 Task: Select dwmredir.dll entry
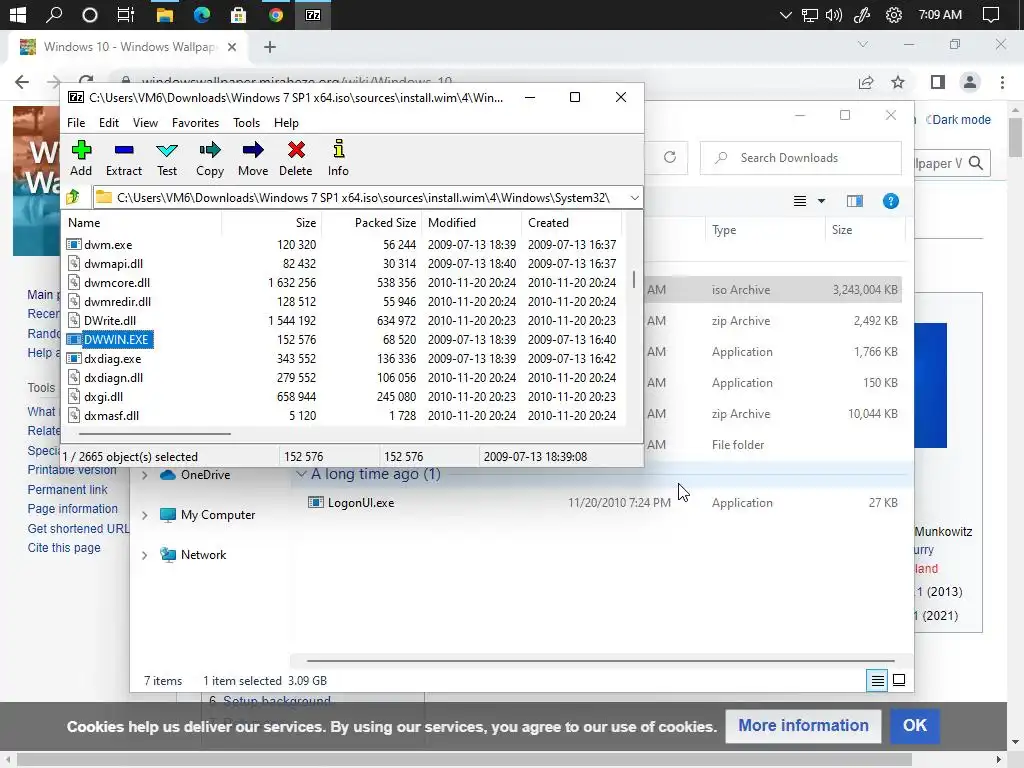[117, 302]
